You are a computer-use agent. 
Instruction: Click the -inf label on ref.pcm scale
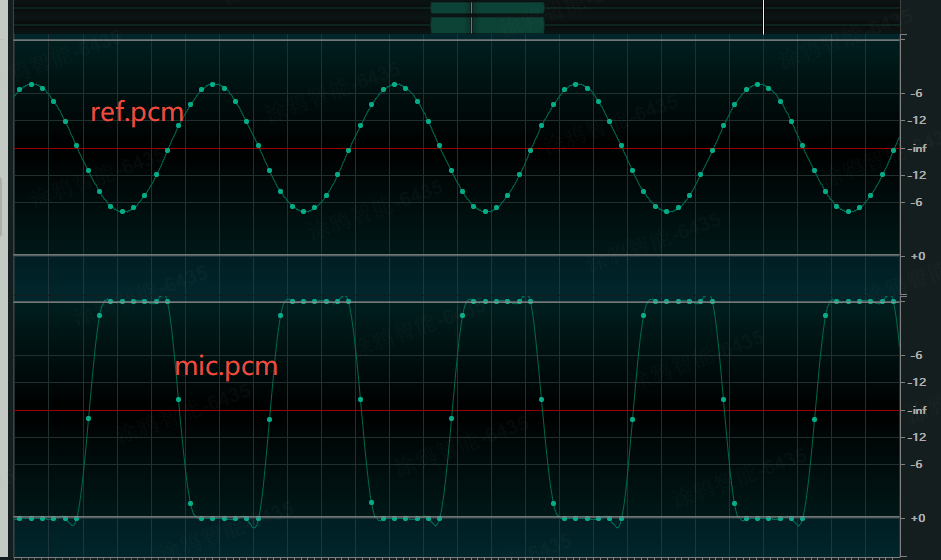pos(918,148)
